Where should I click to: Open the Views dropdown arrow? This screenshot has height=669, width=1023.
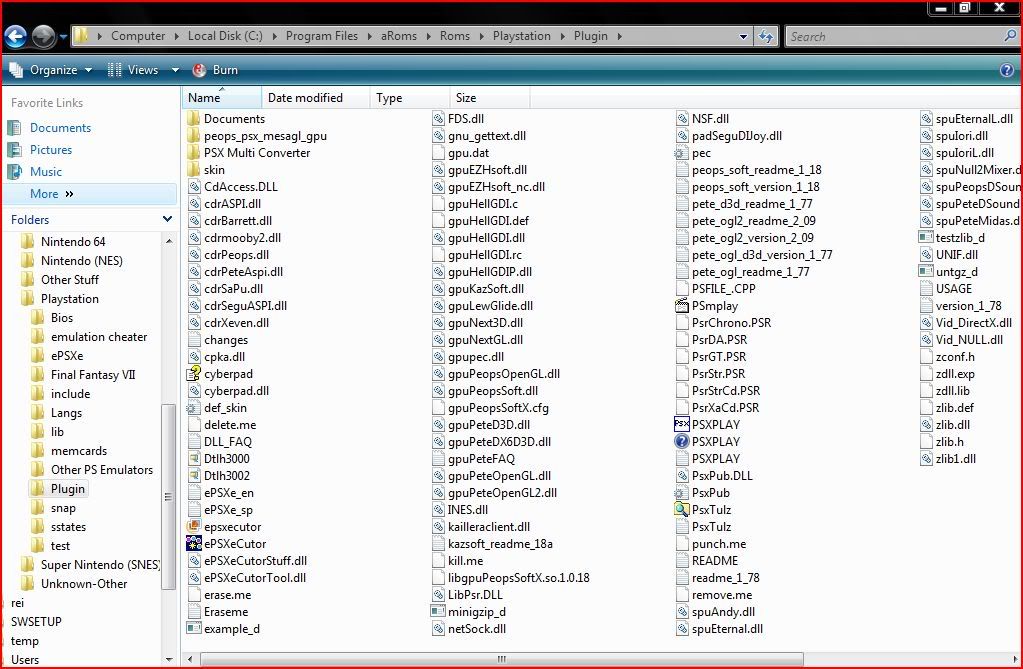(175, 70)
